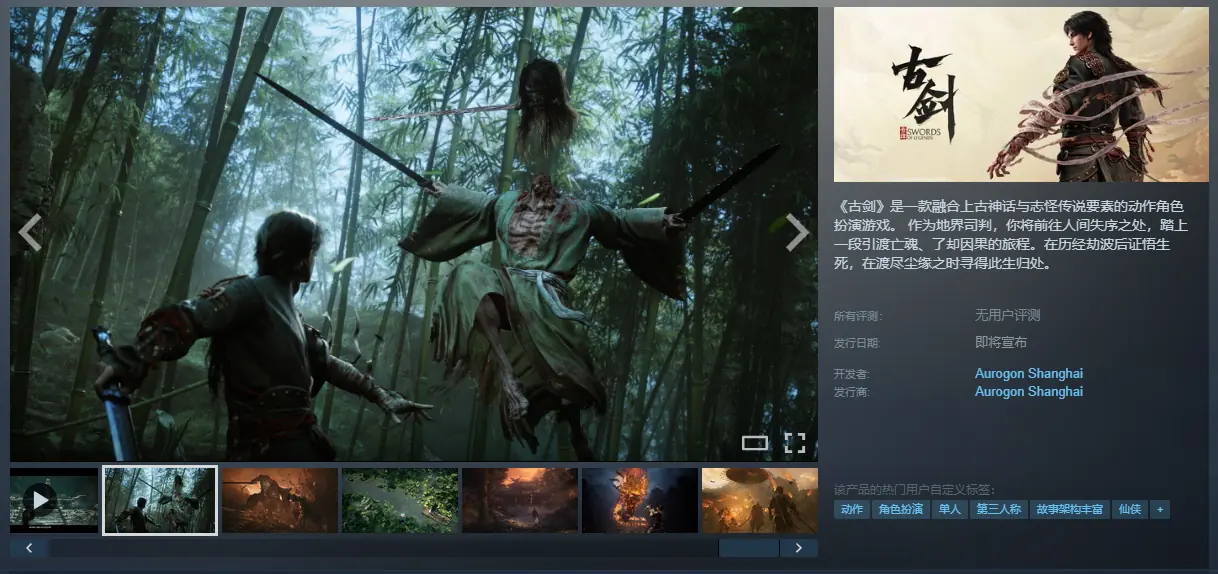Go to next screenshot with right arrow
The image size is (1218, 574).
pos(797,232)
